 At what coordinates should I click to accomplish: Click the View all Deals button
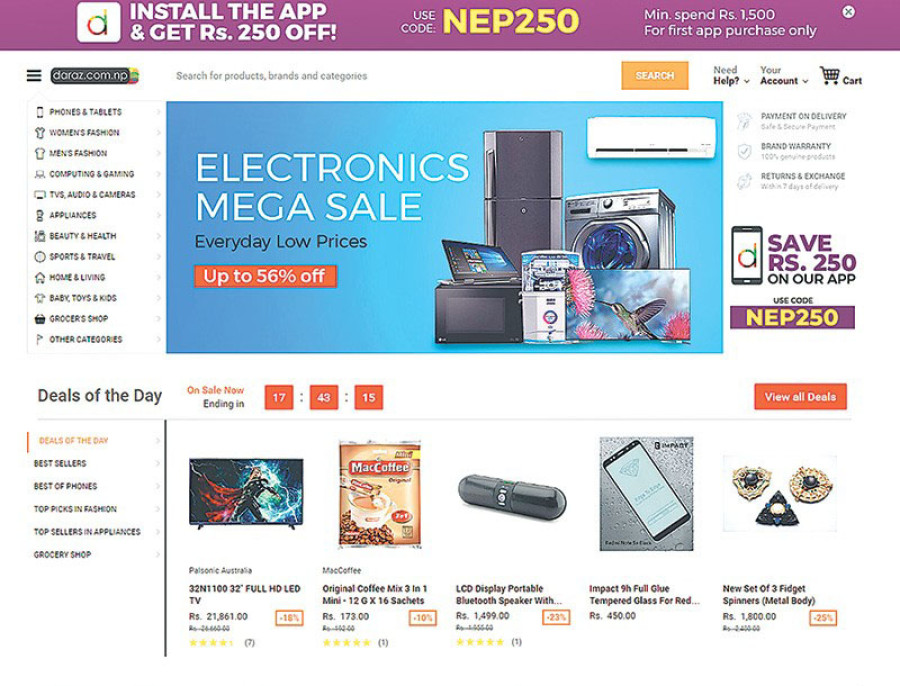800,397
